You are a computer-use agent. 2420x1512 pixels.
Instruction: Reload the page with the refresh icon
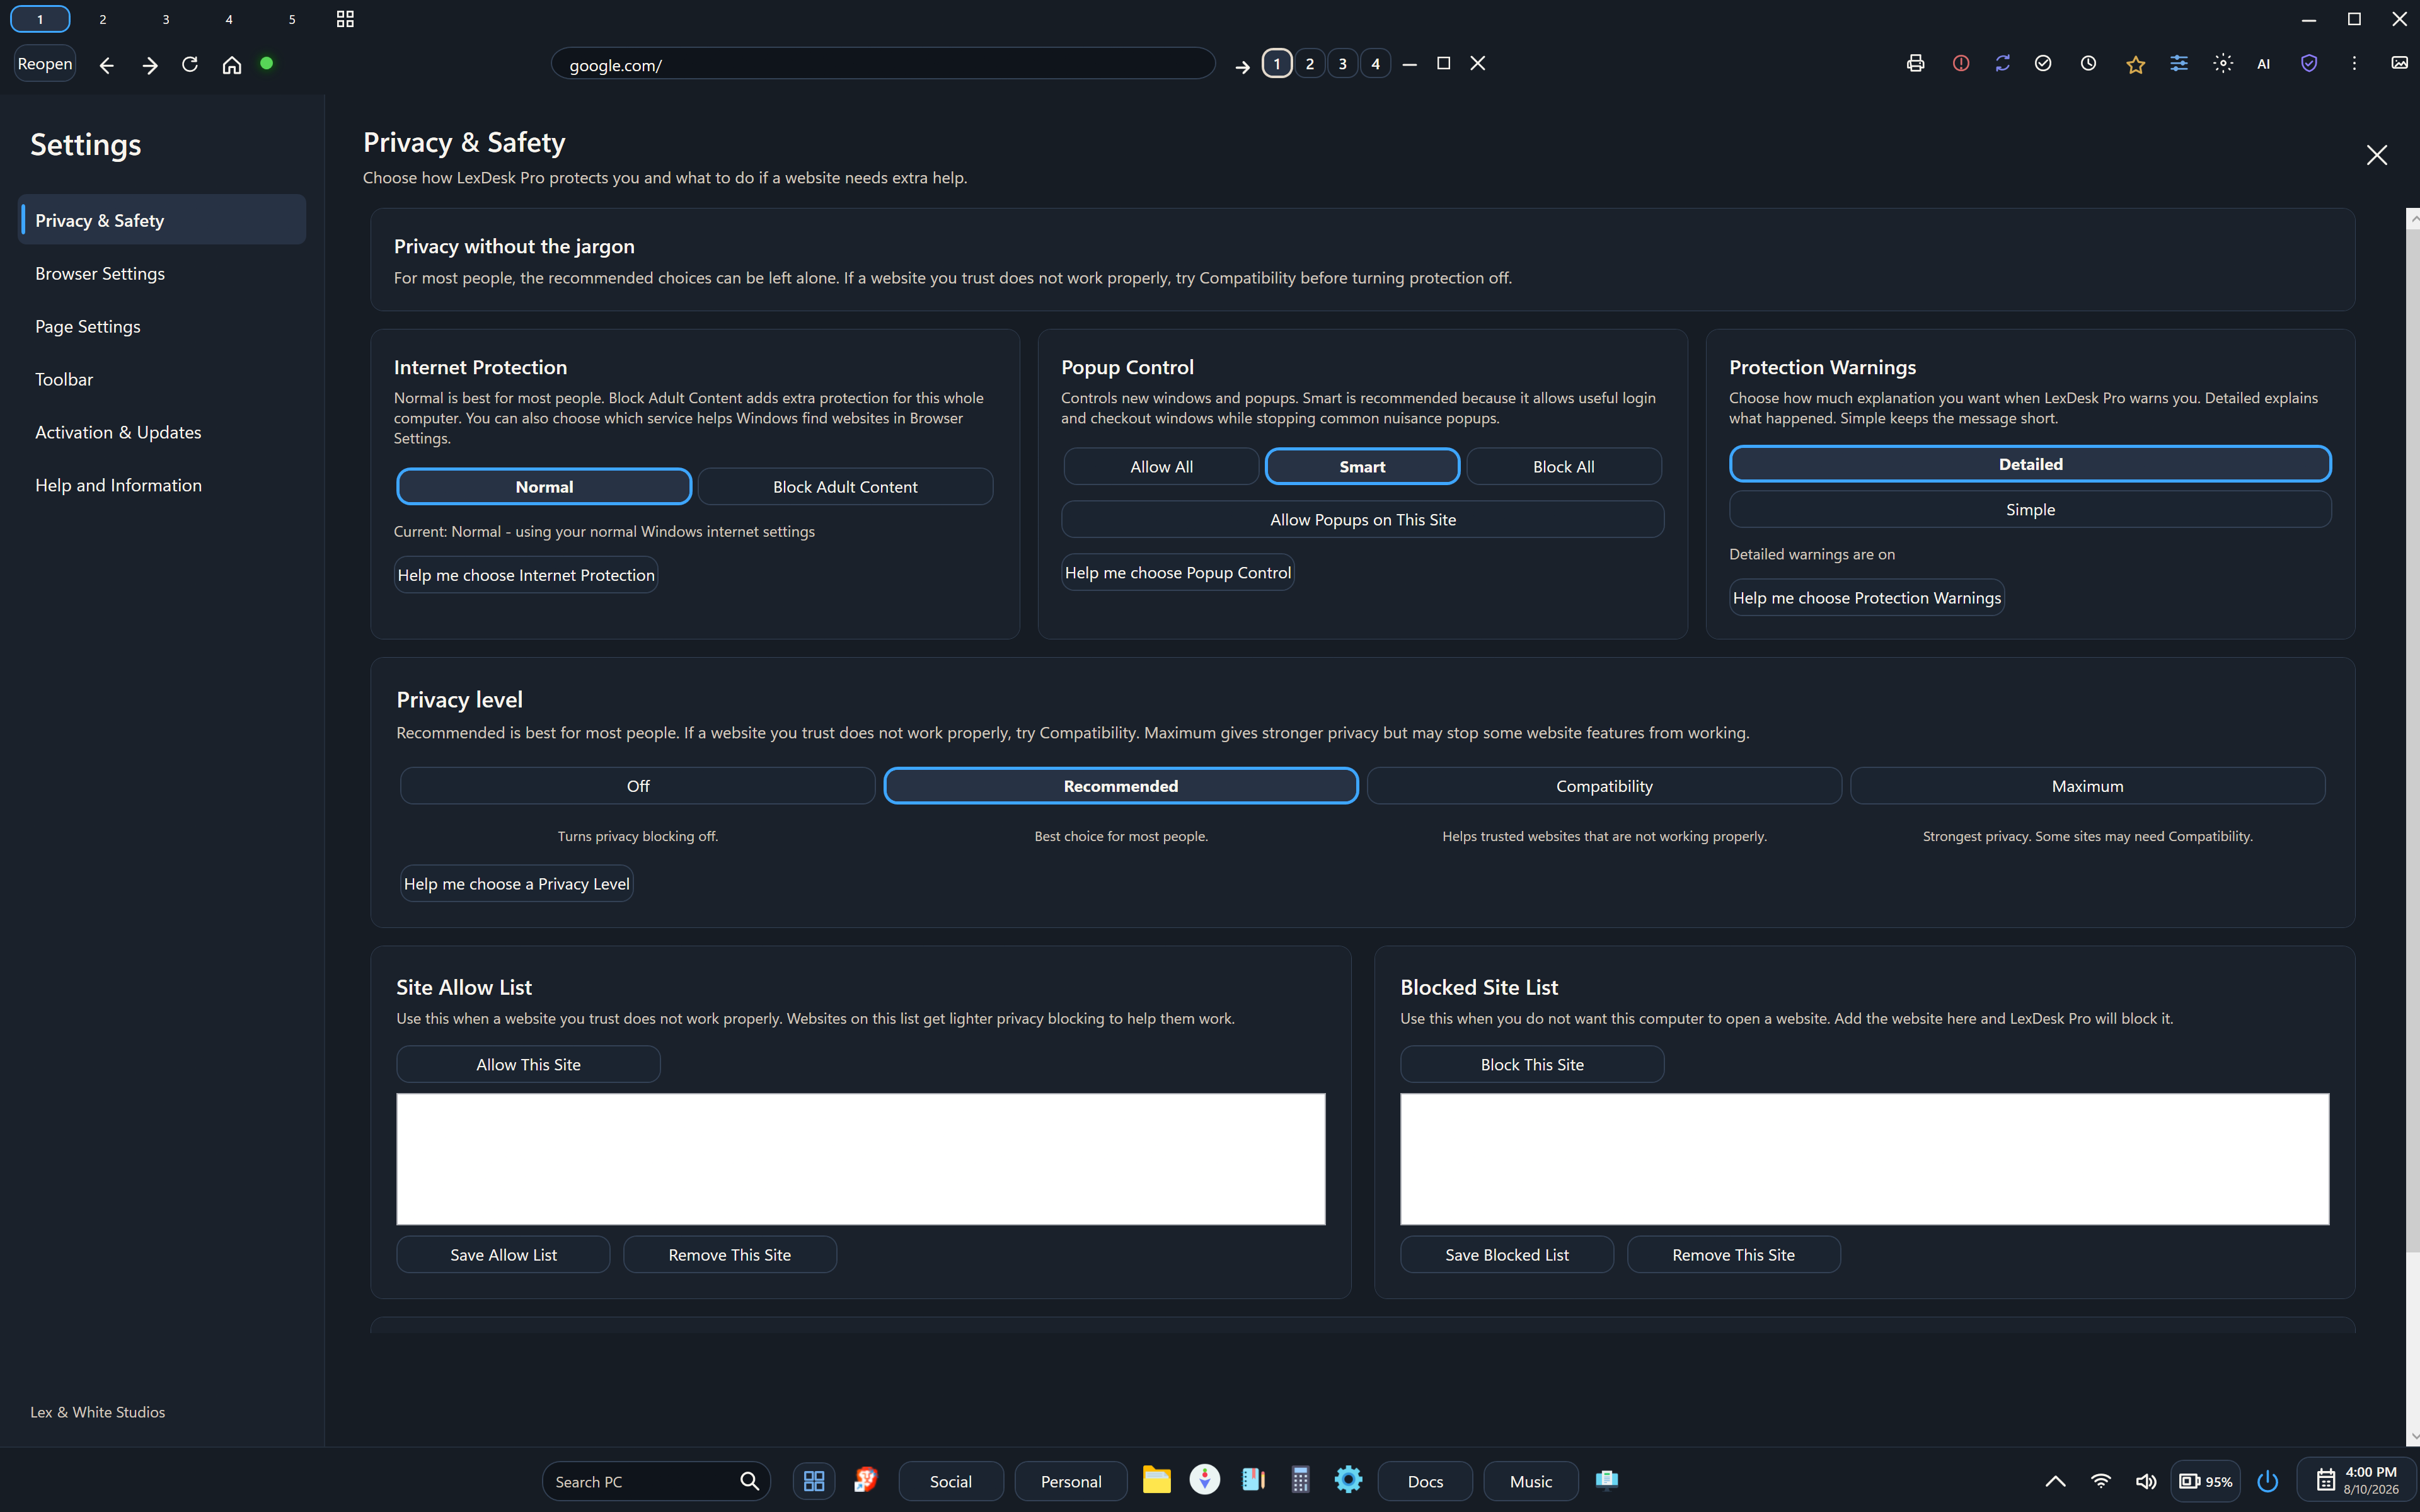click(190, 64)
